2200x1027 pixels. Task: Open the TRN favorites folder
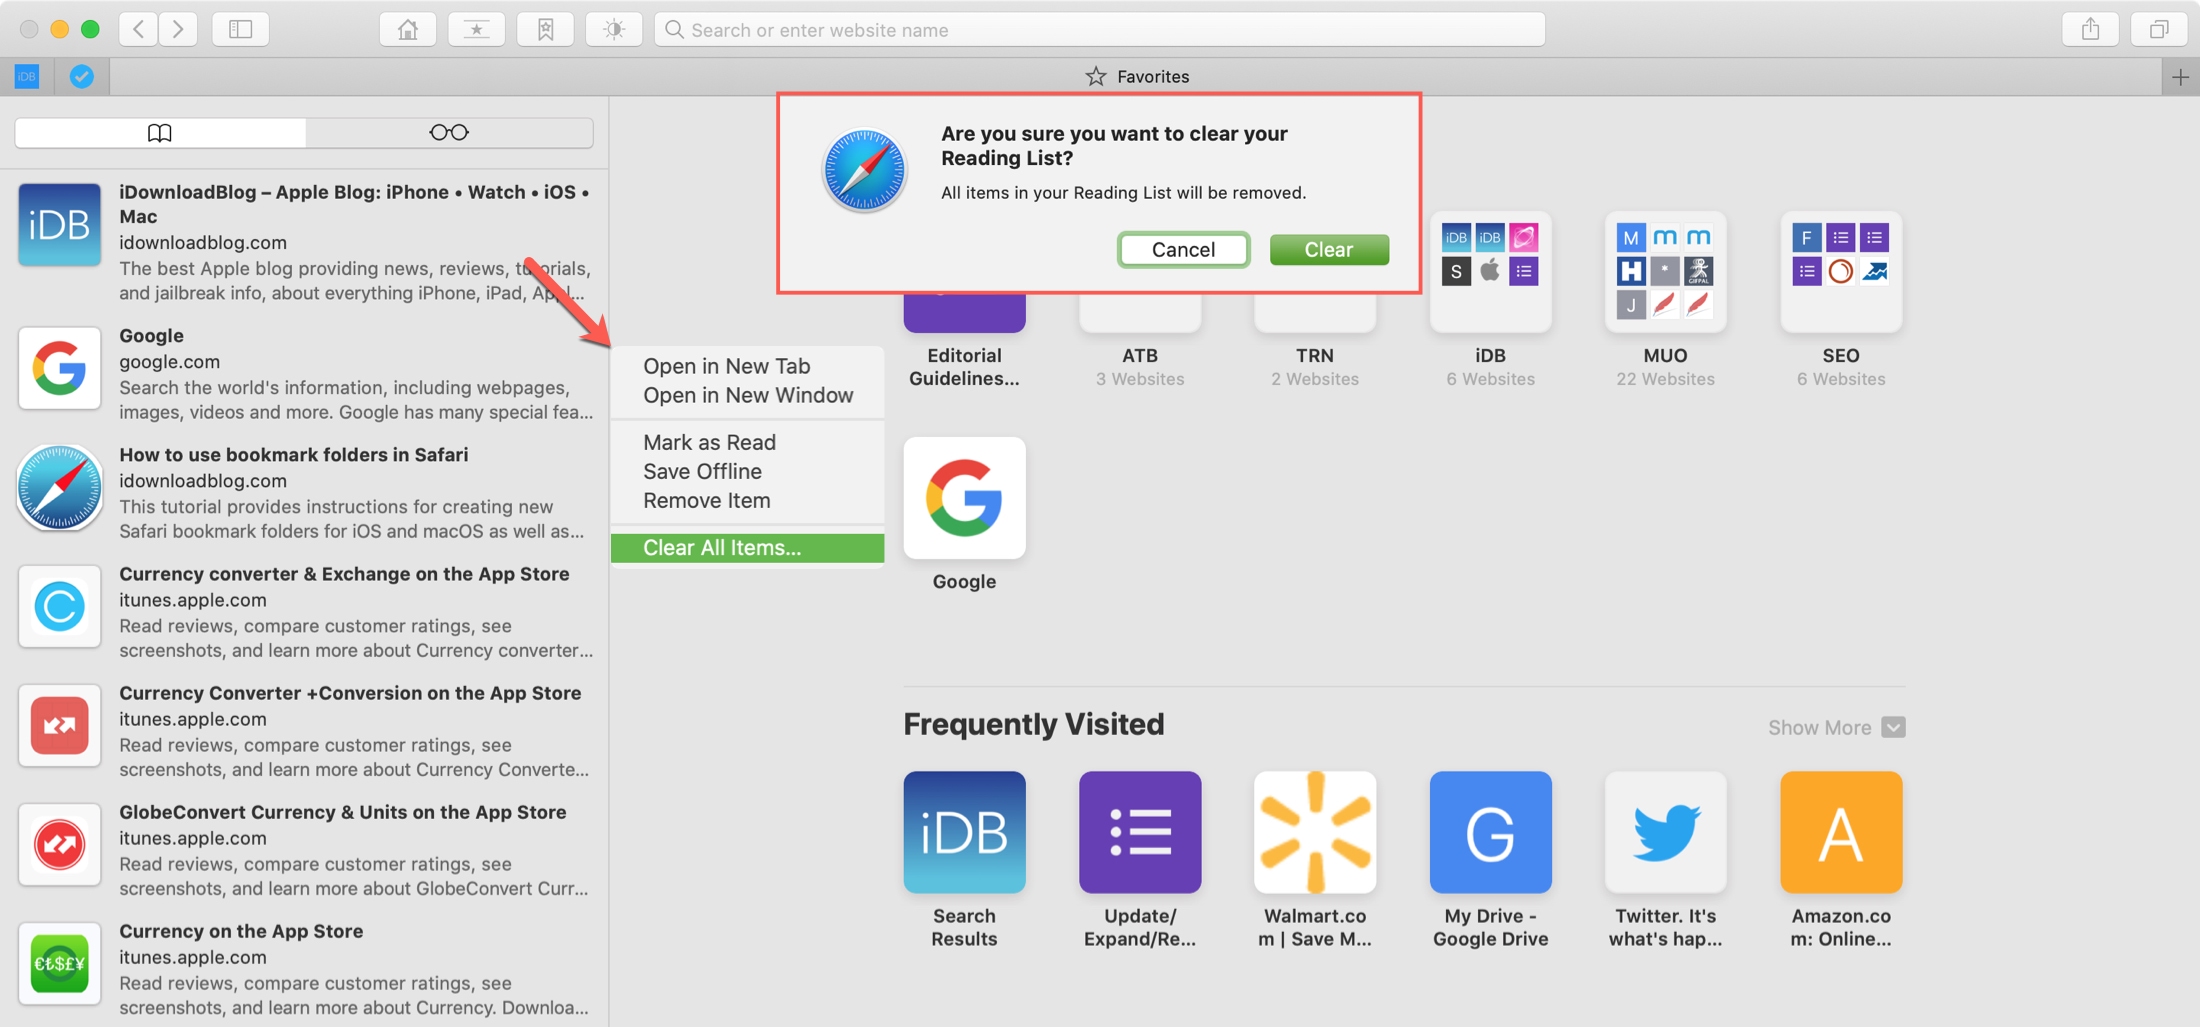pos(1315,340)
